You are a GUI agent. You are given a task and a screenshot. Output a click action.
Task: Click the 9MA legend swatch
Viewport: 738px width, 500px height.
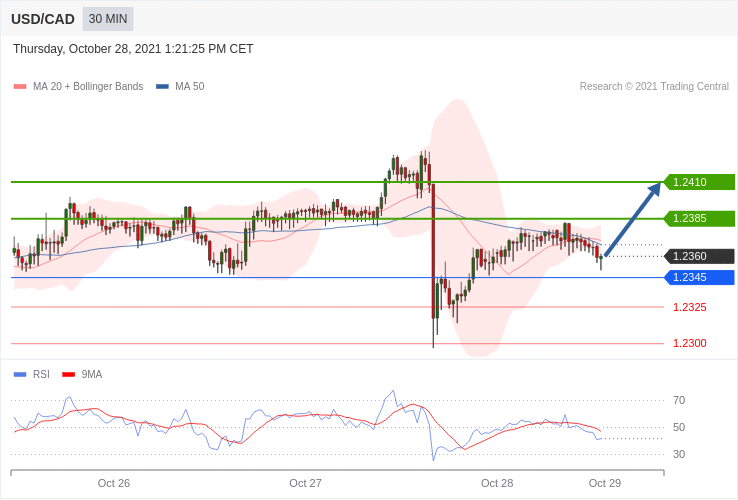click(x=69, y=375)
